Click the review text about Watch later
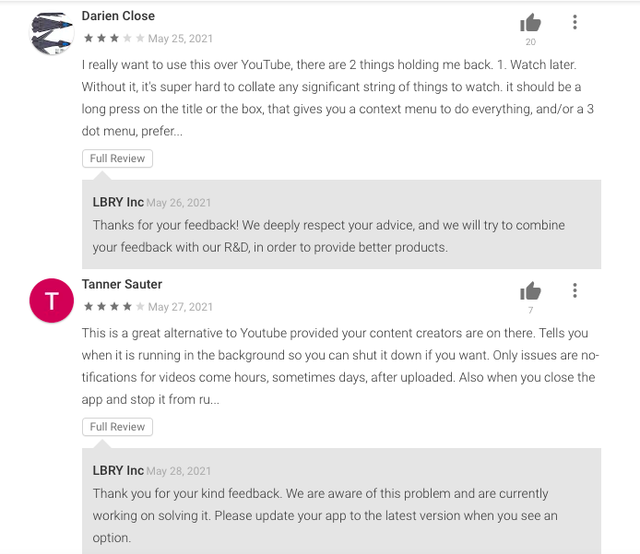The height and width of the screenshot is (554, 640). point(338,98)
